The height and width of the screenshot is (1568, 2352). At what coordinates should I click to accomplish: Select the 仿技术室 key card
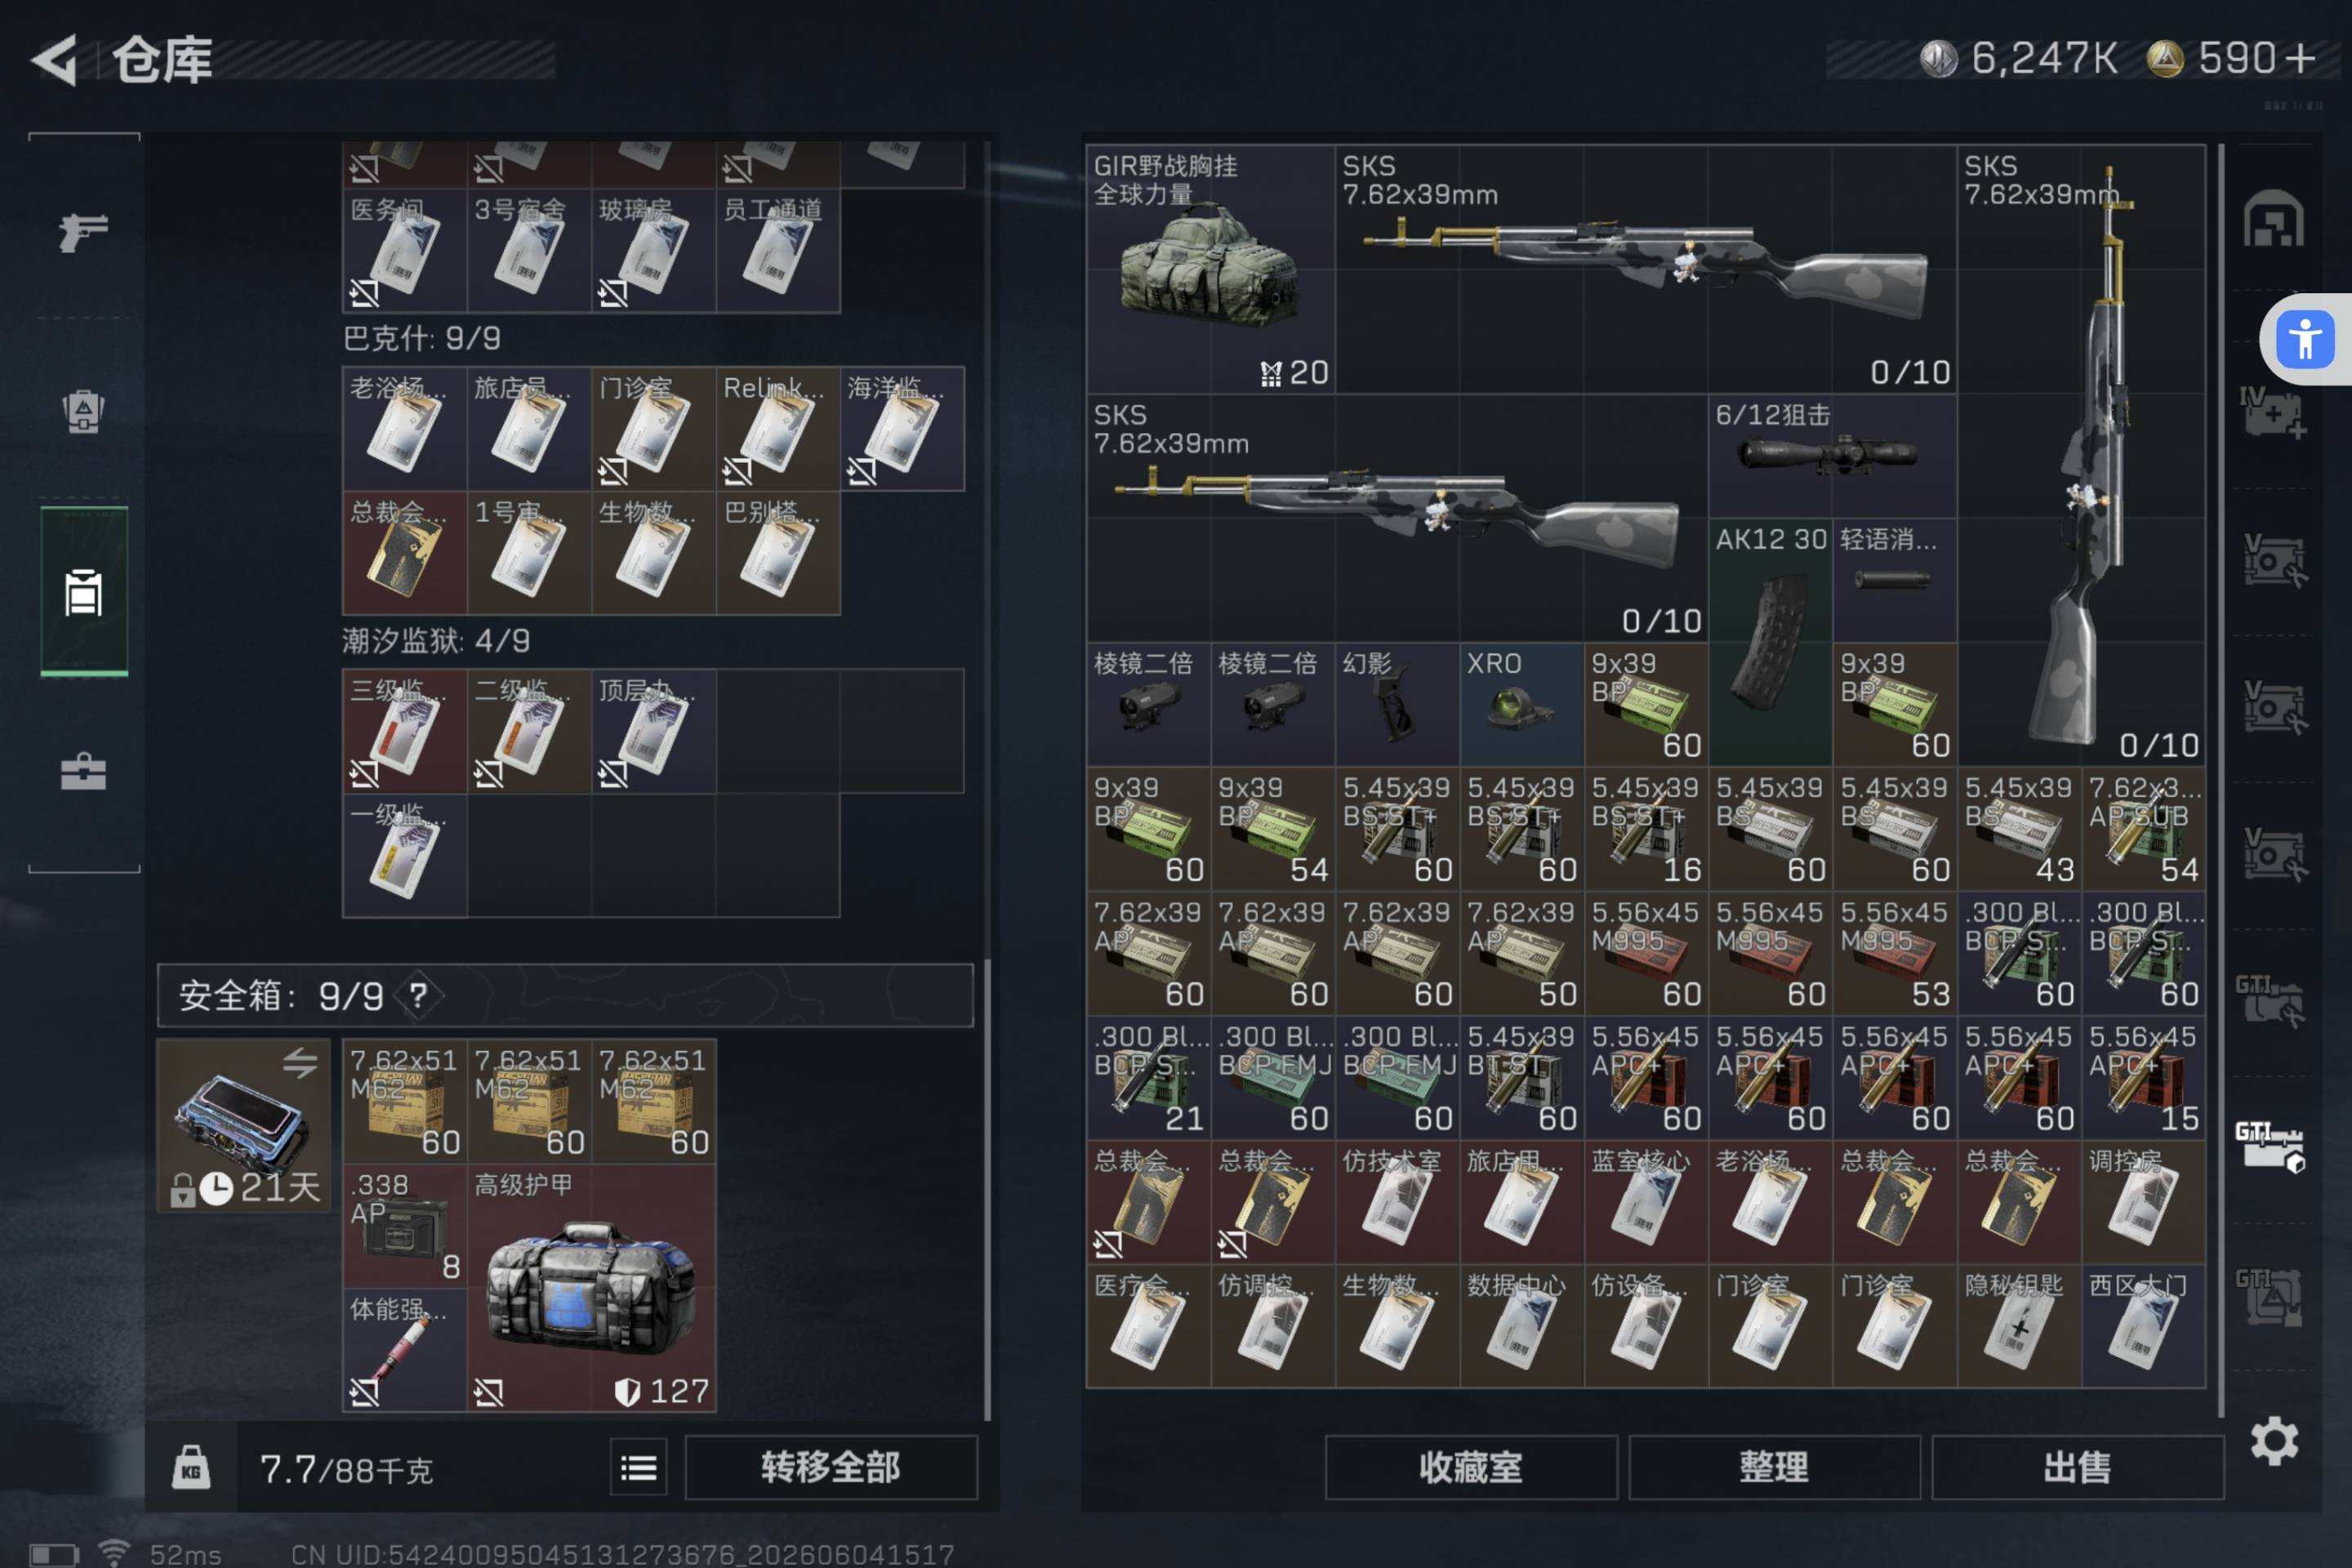click(1397, 1202)
